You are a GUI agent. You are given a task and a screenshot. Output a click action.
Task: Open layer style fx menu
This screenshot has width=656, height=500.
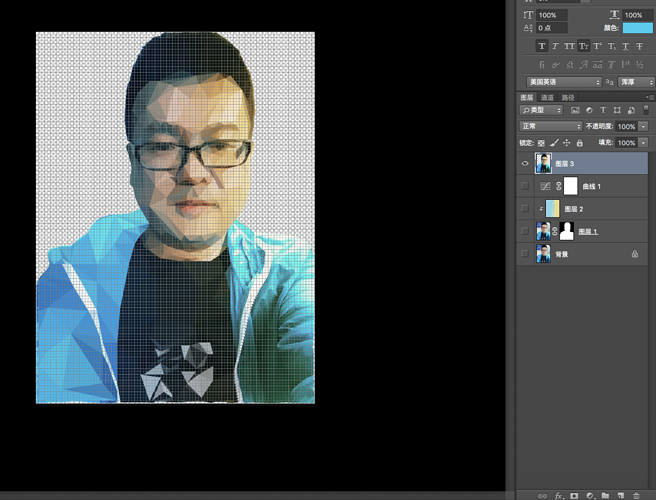(559, 495)
